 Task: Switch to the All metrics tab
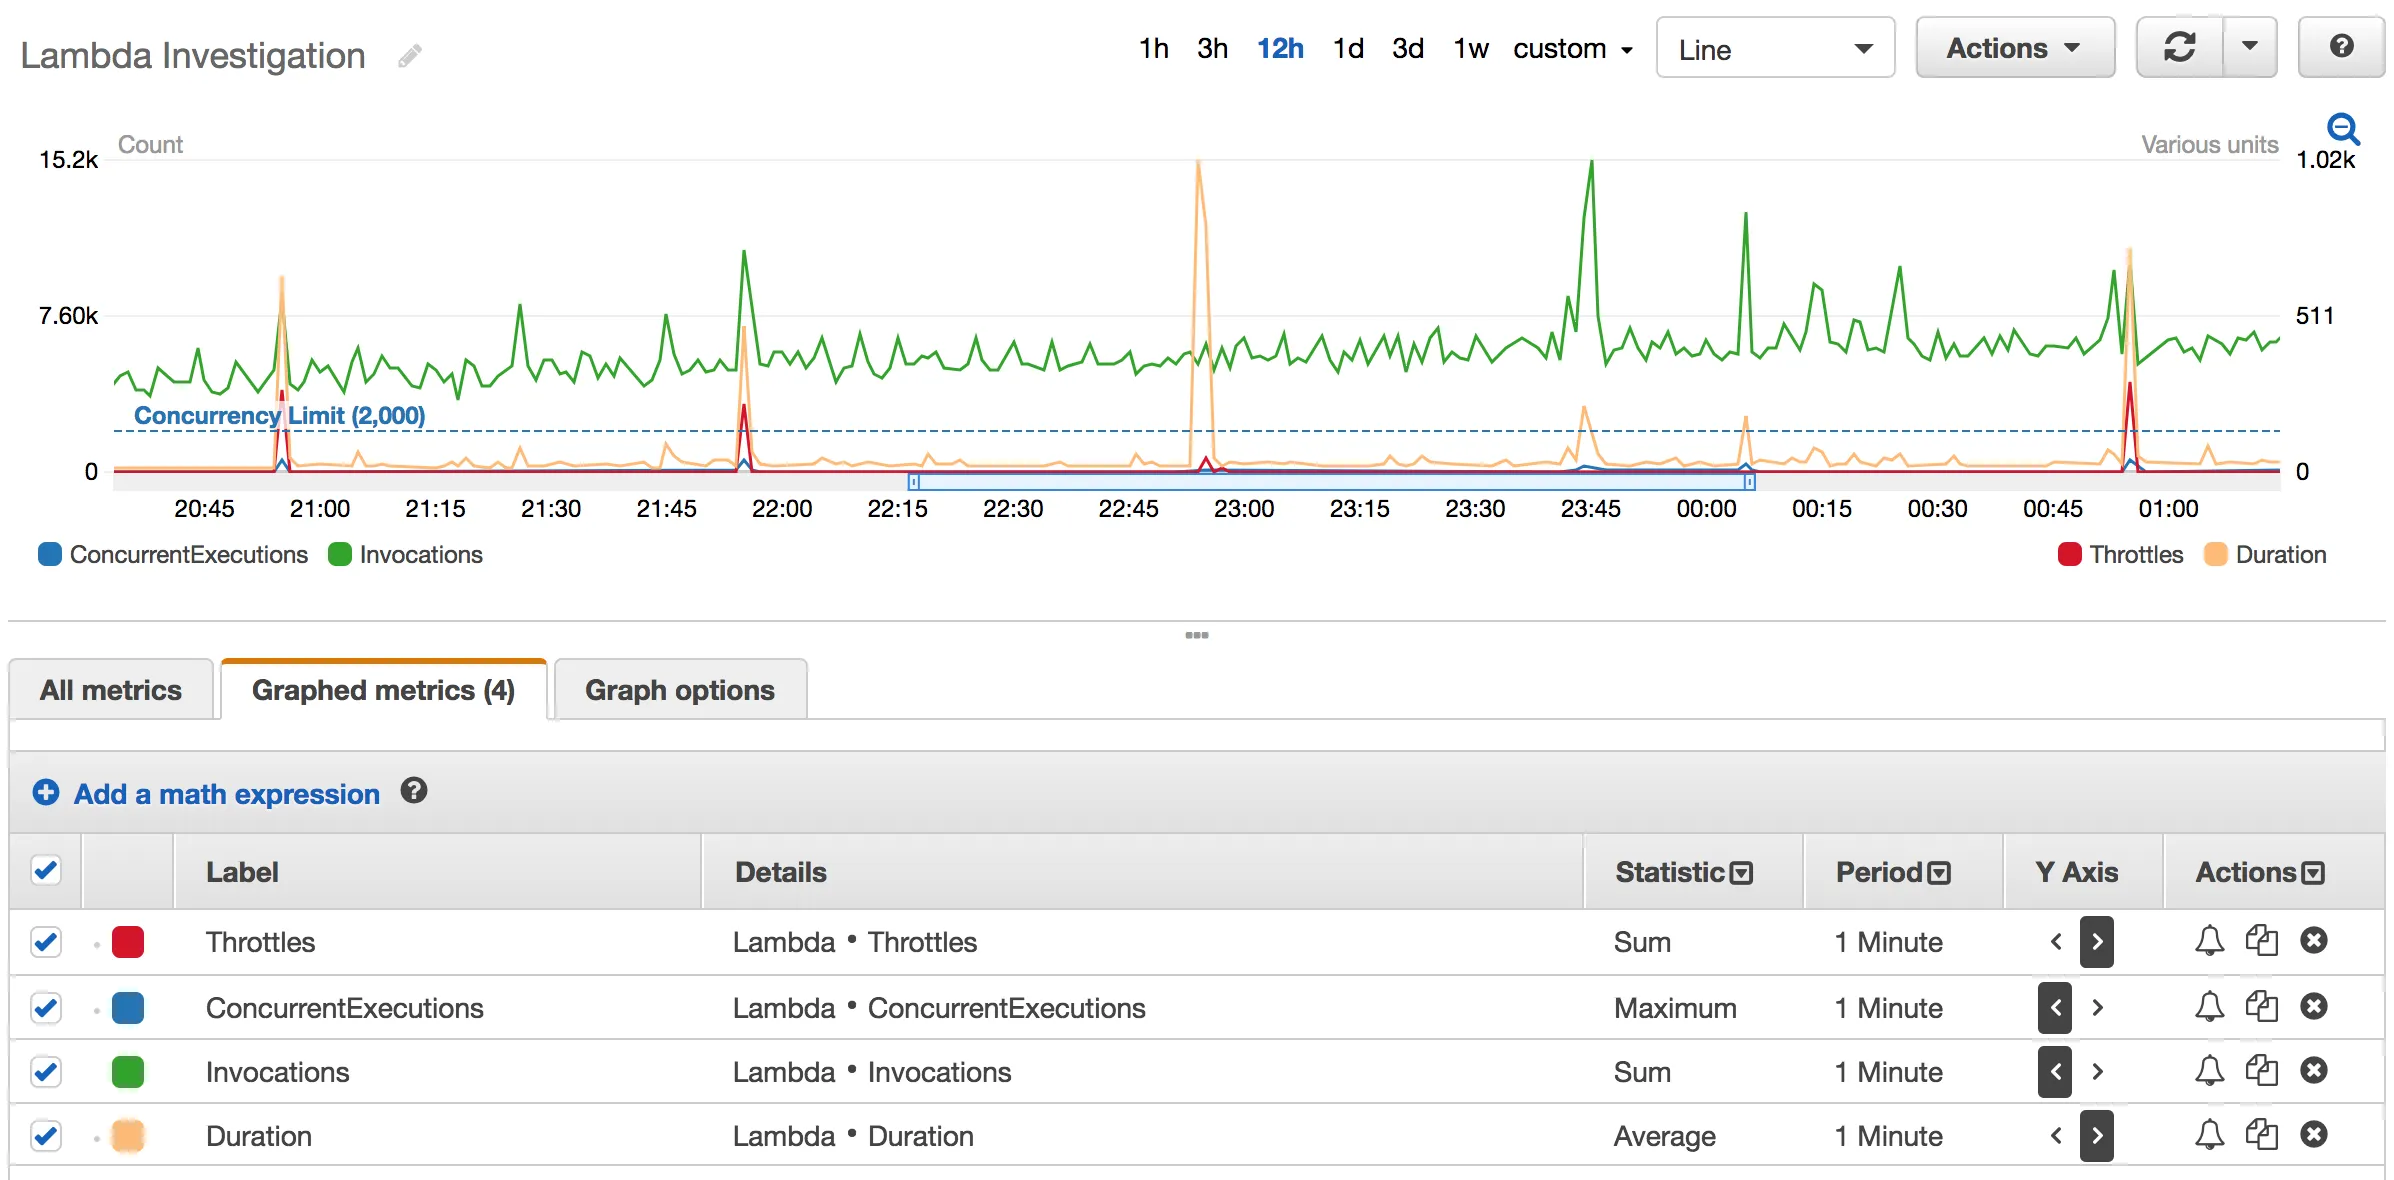[111, 690]
